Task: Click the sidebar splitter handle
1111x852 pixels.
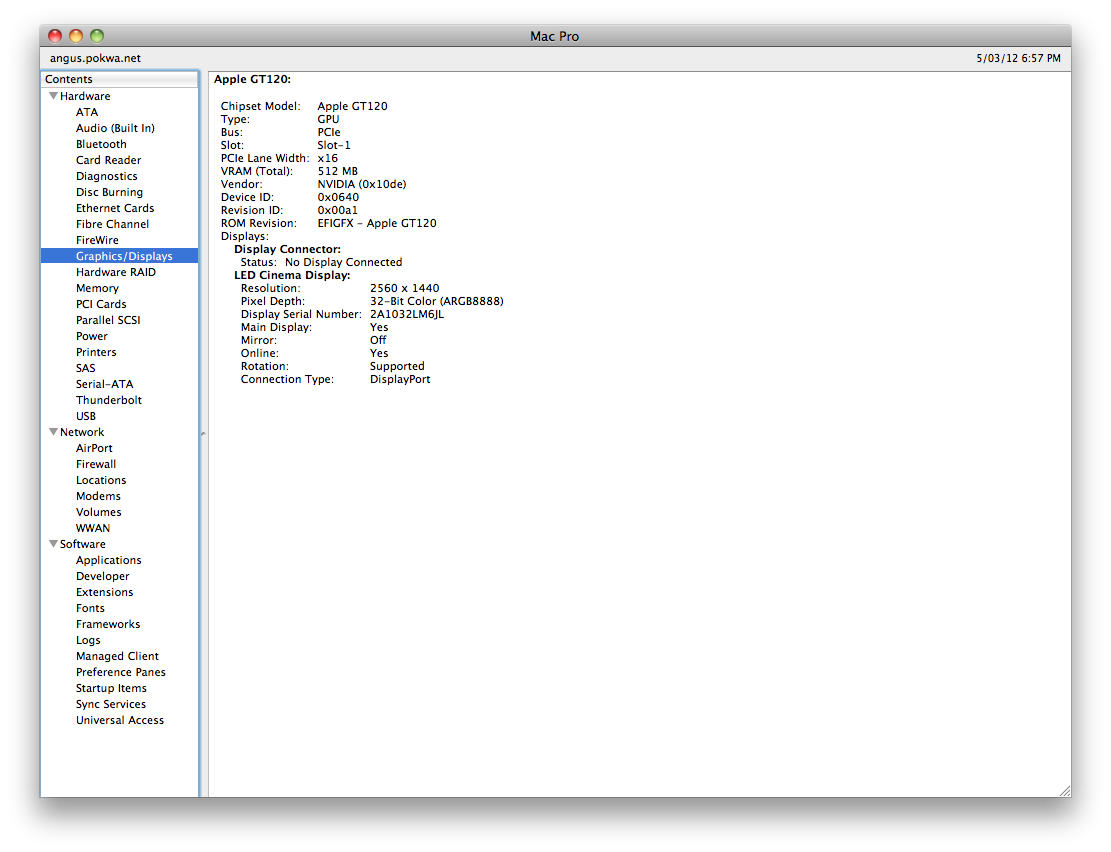Action: [203, 433]
